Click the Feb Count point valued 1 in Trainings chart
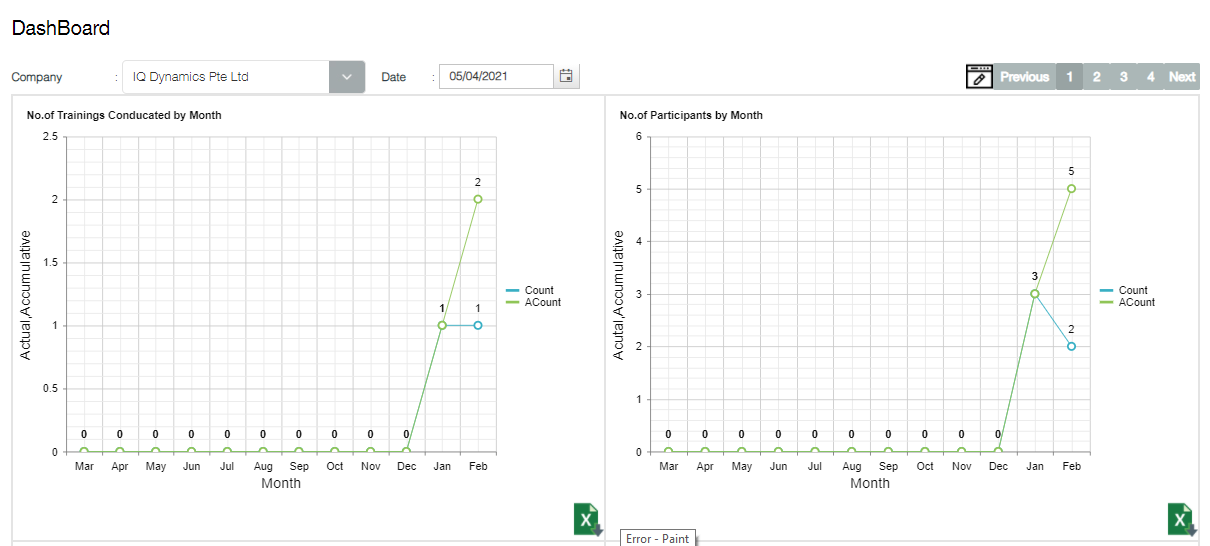Screen dimensions: 1210x546 [x=478, y=325]
